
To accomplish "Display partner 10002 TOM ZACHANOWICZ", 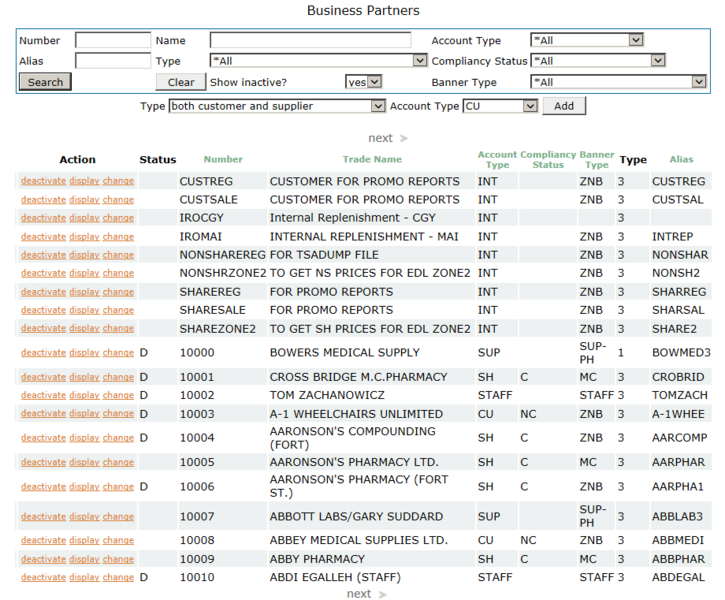I will [x=84, y=395].
